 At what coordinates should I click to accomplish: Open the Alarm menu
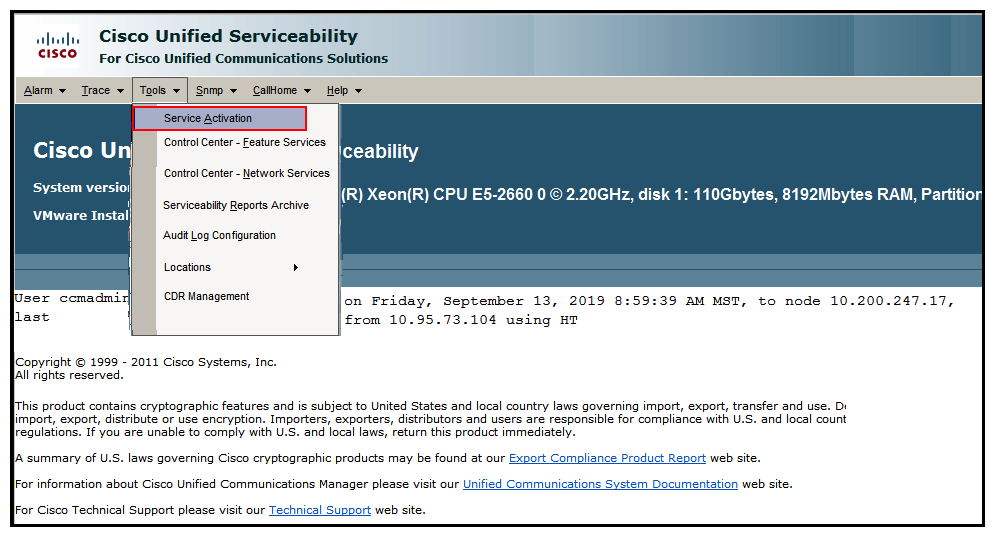click(44, 91)
